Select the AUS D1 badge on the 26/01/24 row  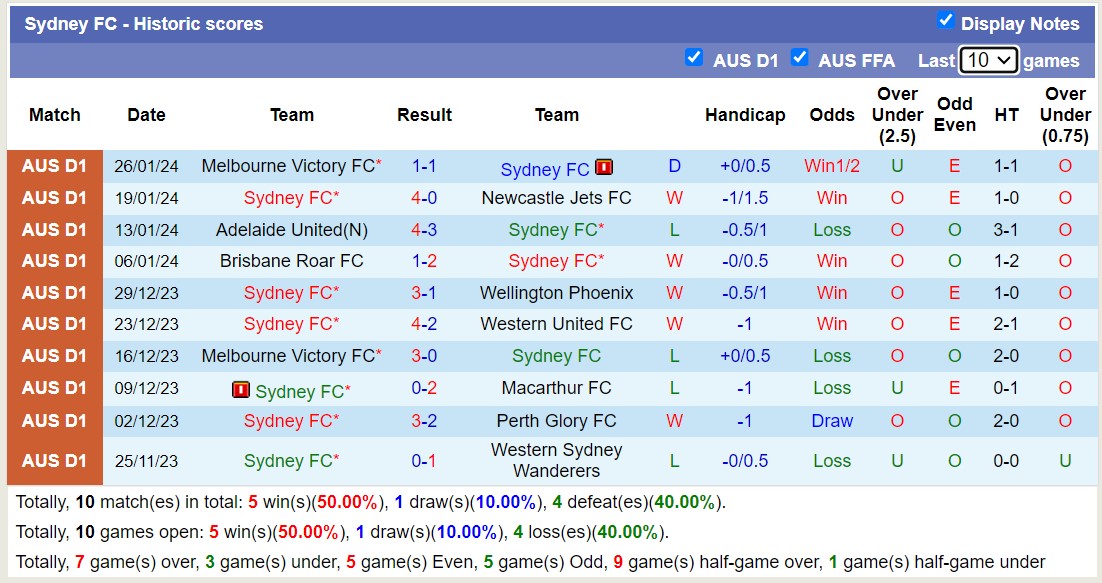54,167
